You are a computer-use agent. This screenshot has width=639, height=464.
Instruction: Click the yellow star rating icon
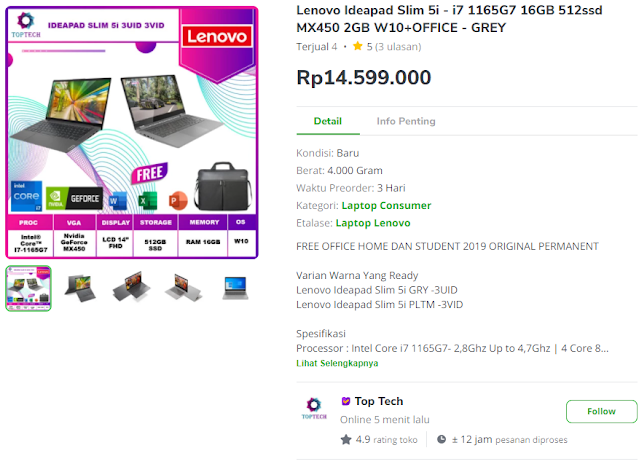click(357, 46)
